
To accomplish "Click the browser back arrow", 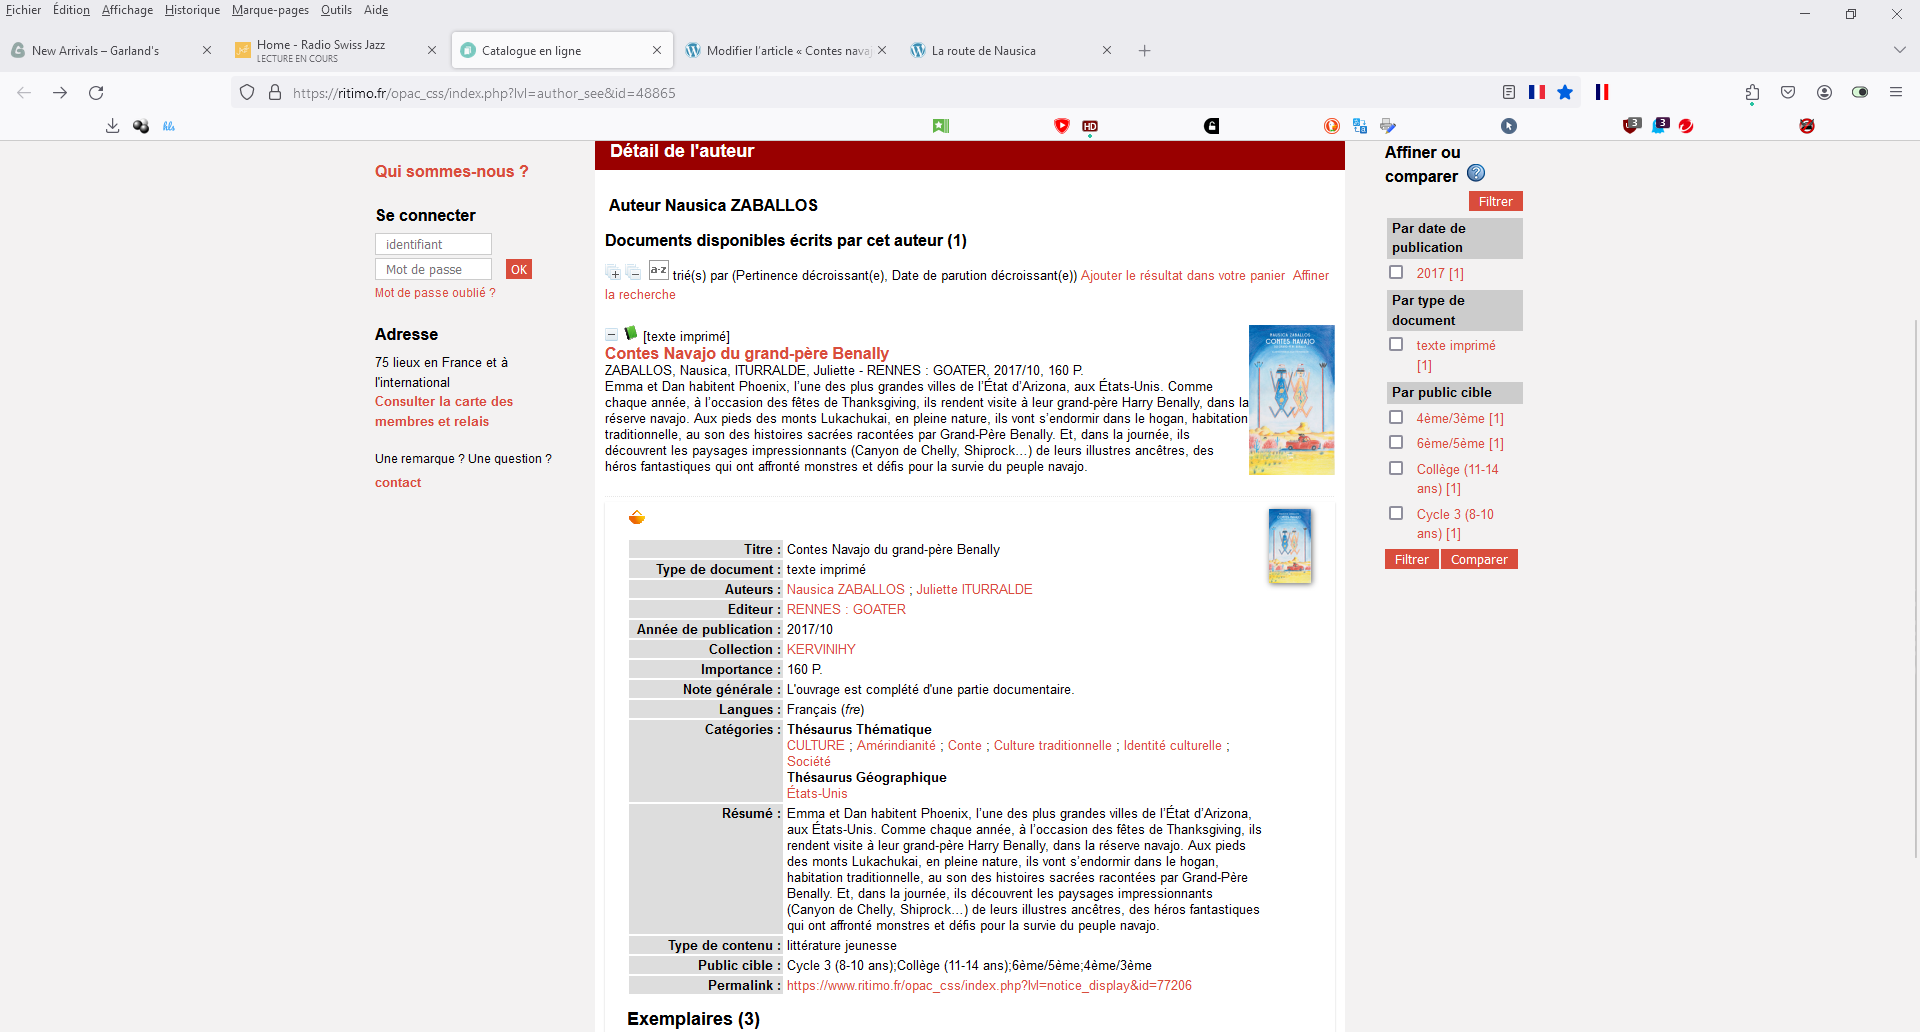I will coord(25,93).
